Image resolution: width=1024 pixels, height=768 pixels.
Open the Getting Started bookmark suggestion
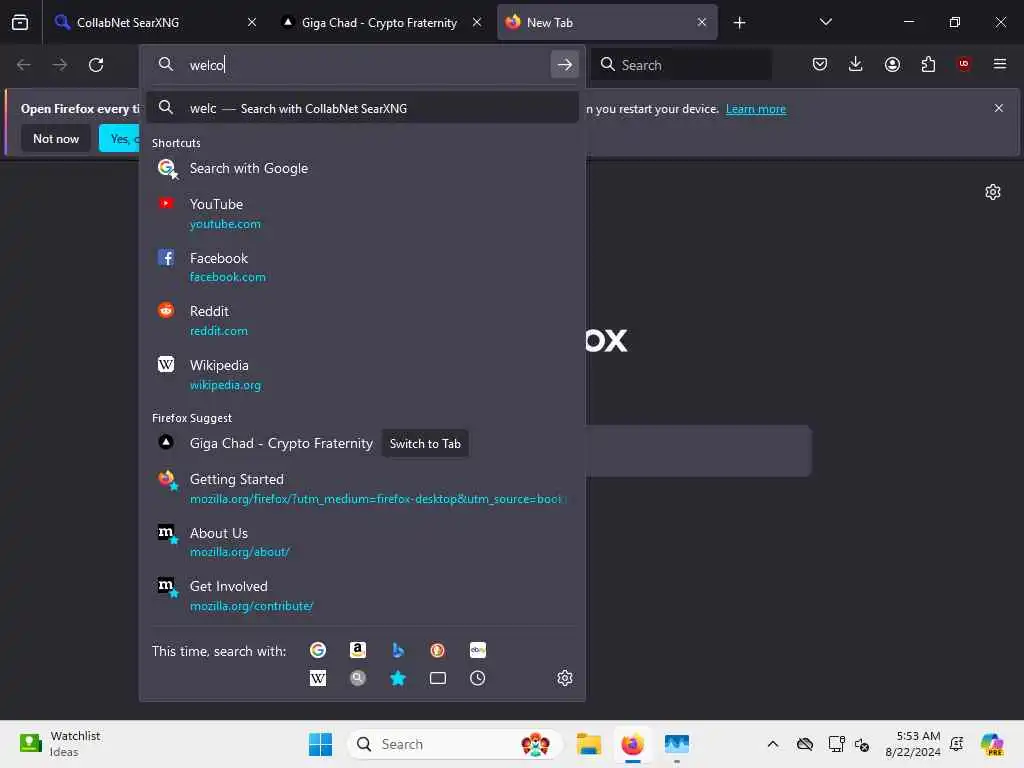click(362, 488)
